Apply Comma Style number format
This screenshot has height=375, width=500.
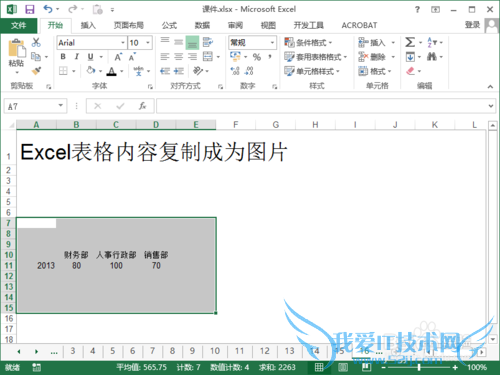[270, 57]
